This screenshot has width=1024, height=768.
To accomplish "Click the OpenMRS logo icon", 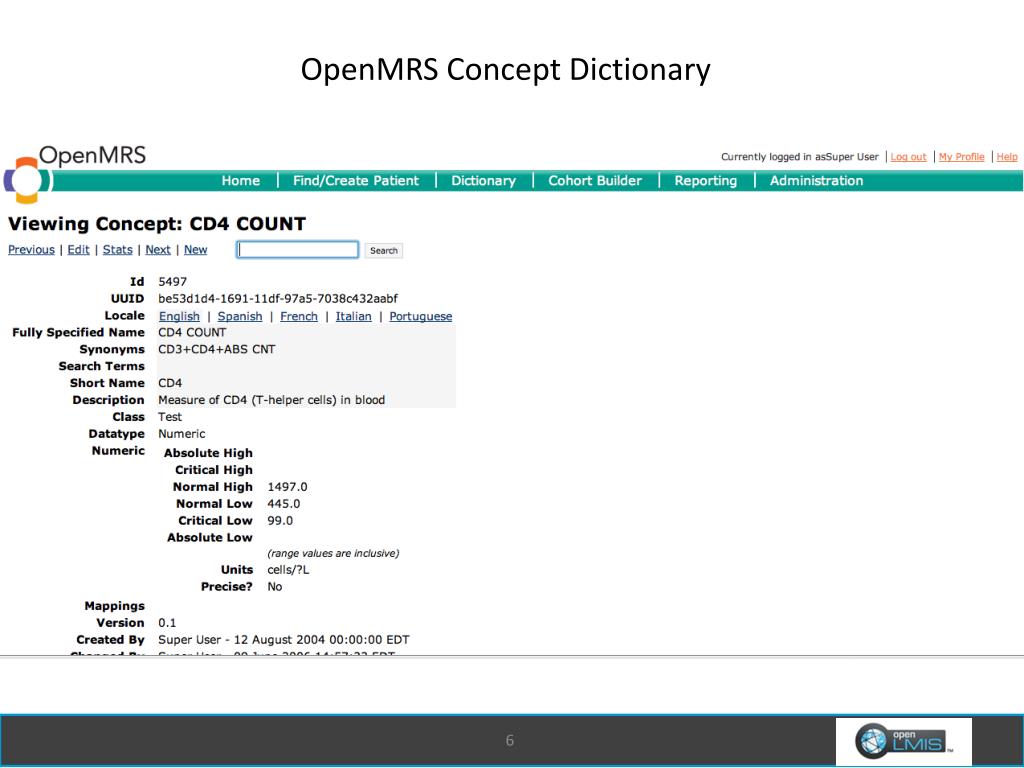I will 26,180.
